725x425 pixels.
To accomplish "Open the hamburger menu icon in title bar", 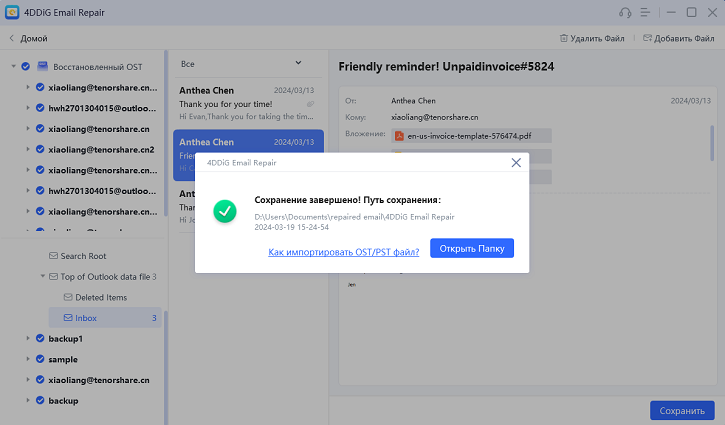I will 645,12.
